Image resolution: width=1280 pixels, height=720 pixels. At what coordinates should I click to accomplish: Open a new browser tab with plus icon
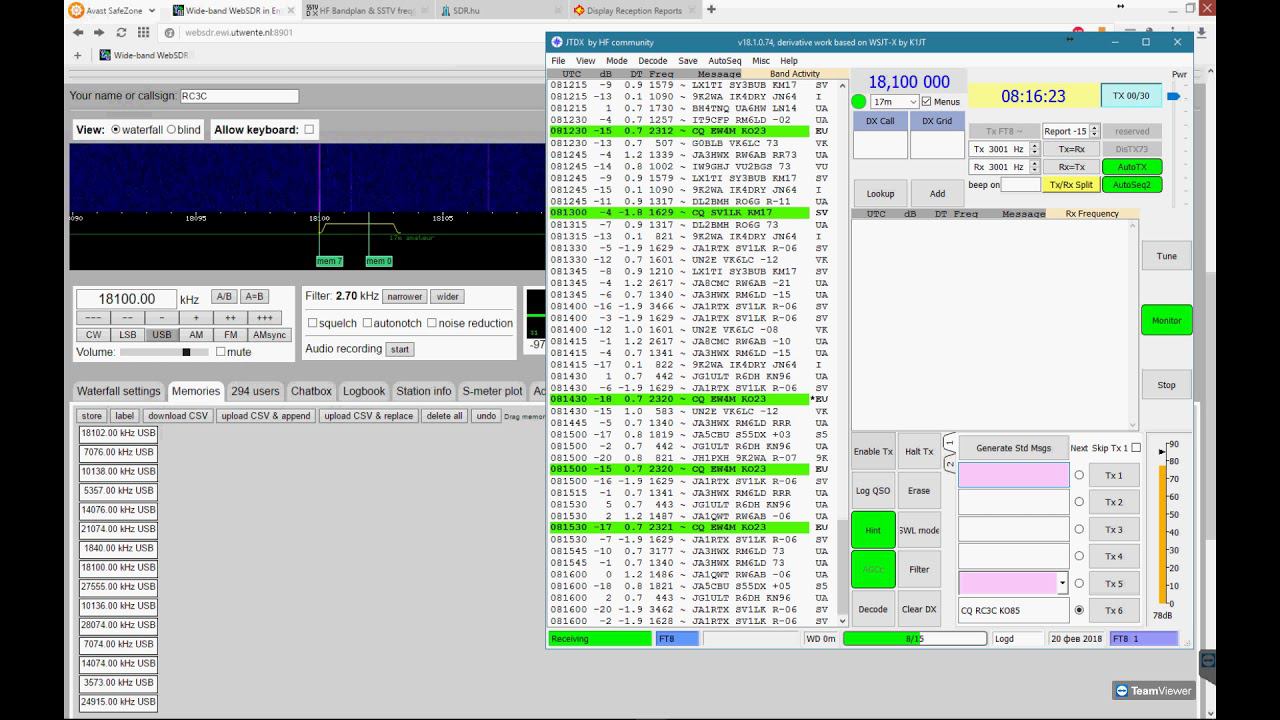[711, 10]
